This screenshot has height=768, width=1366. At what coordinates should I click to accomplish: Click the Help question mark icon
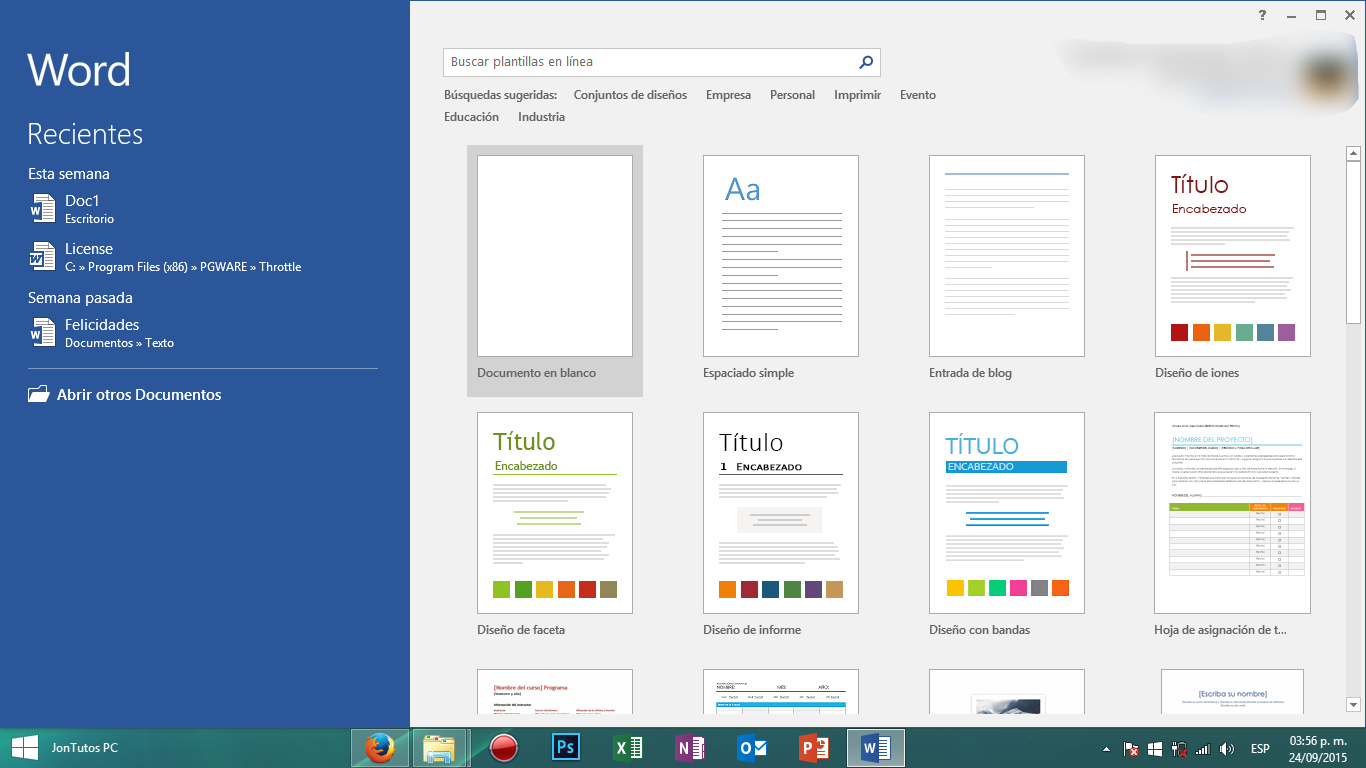[1262, 15]
